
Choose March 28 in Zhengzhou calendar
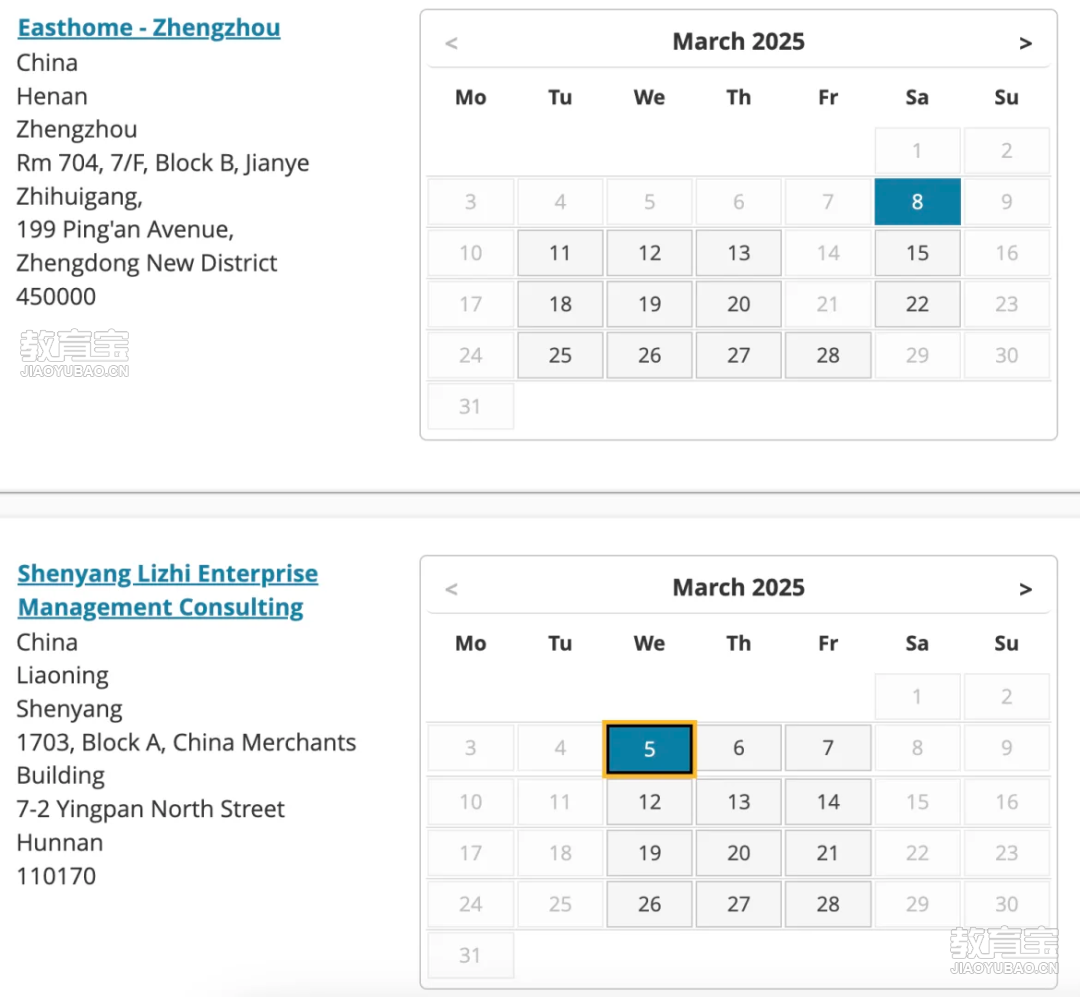(828, 355)
